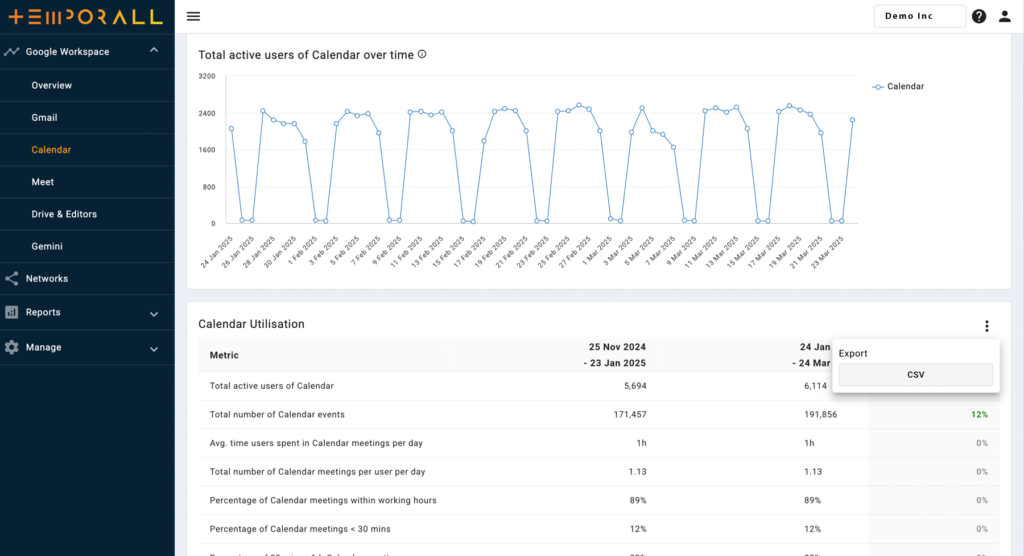Open the Demo Inc organisation selector
The height and width of the screenshot is (556, 1024).
919,16
